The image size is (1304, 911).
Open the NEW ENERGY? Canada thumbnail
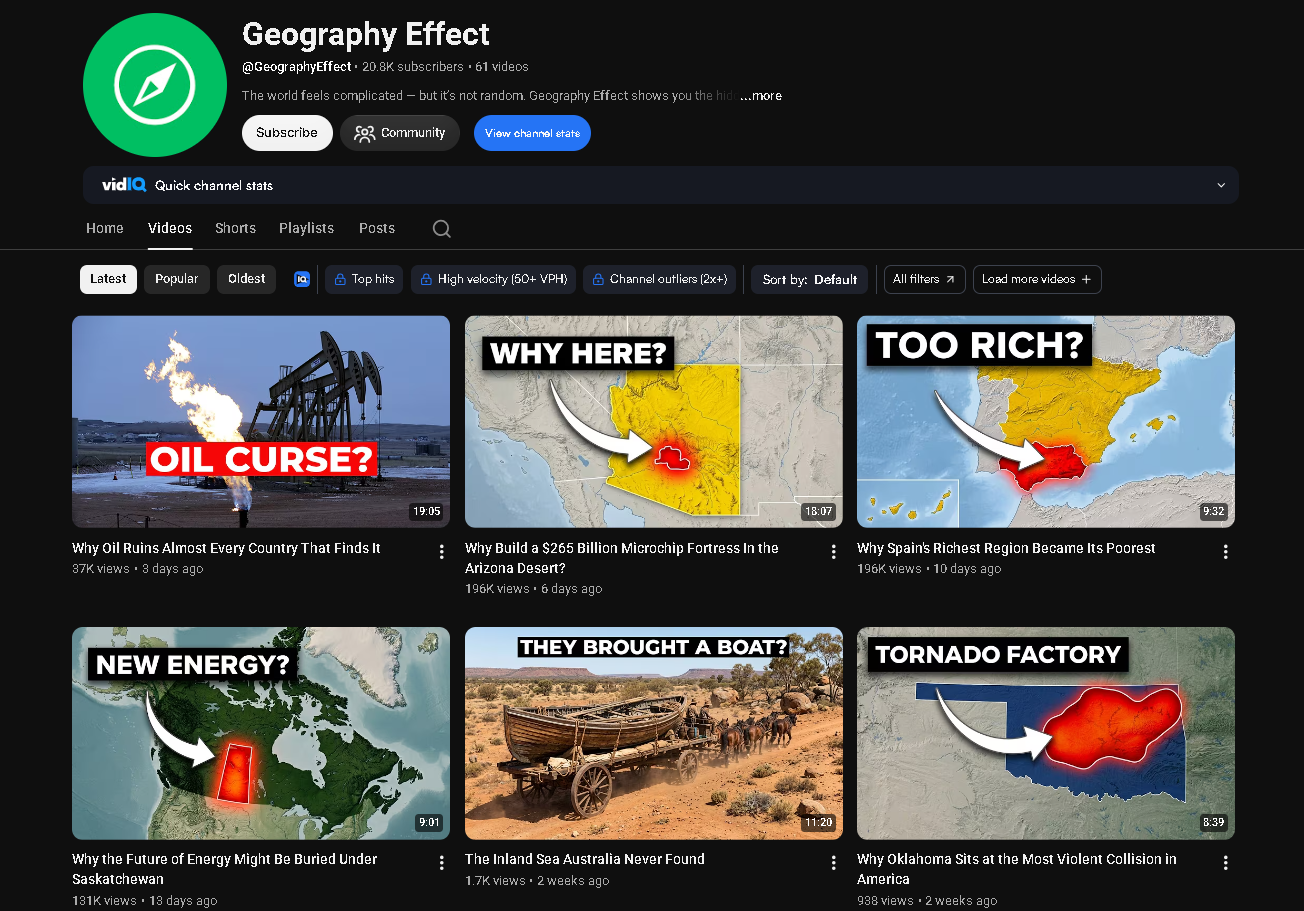[x=261, y=733]
